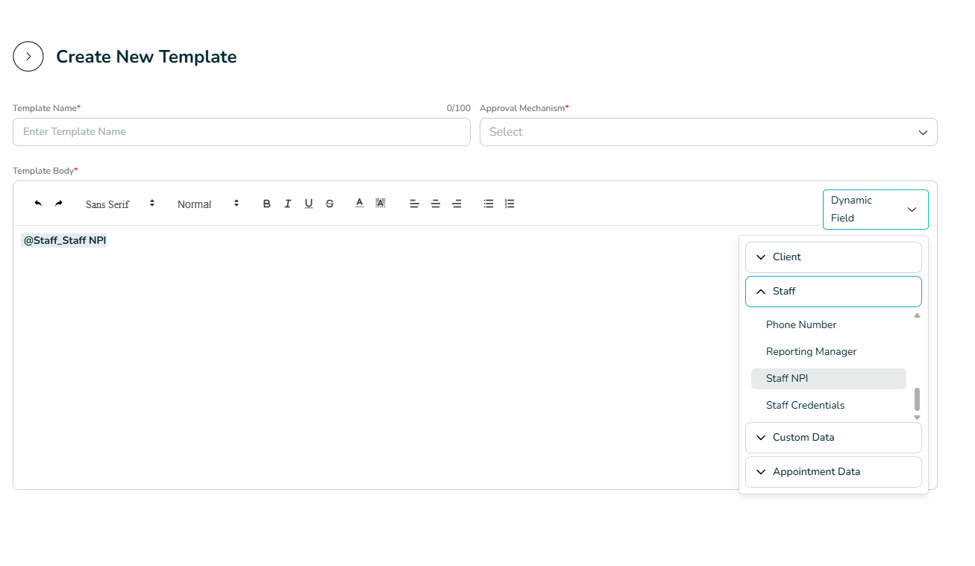This screenshot has width=975, height=566.
Task: Click the undo arrow icon
Action: click(38, 203)
